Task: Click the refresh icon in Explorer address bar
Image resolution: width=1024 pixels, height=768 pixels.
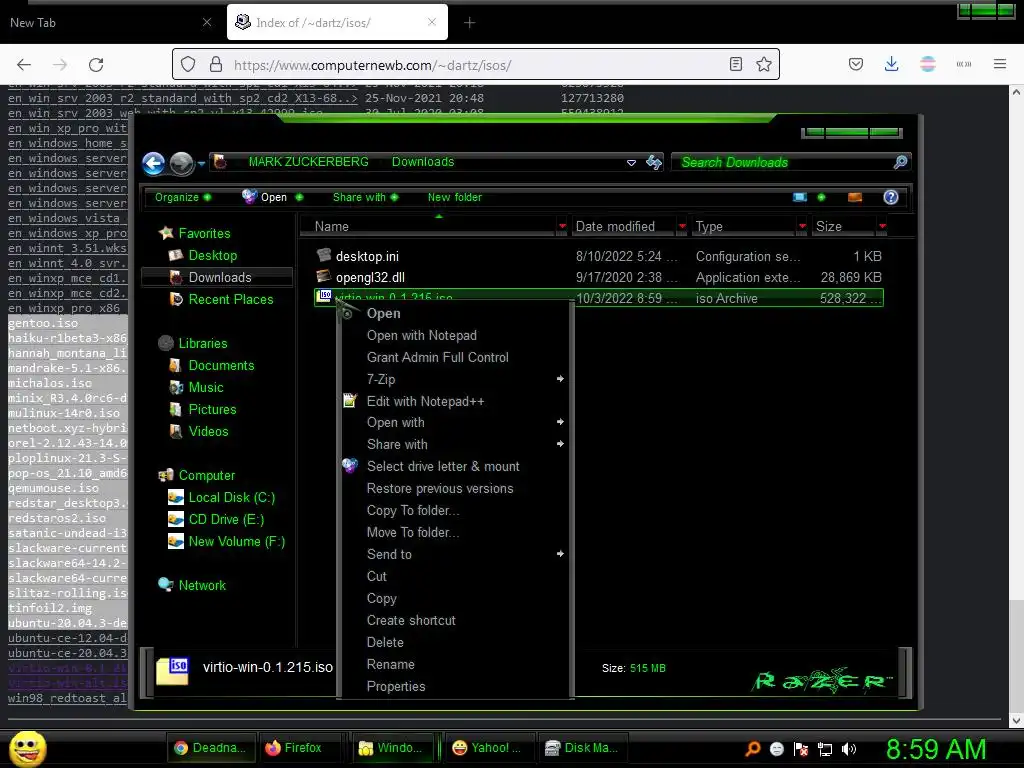Action: (x=654, y=162)
